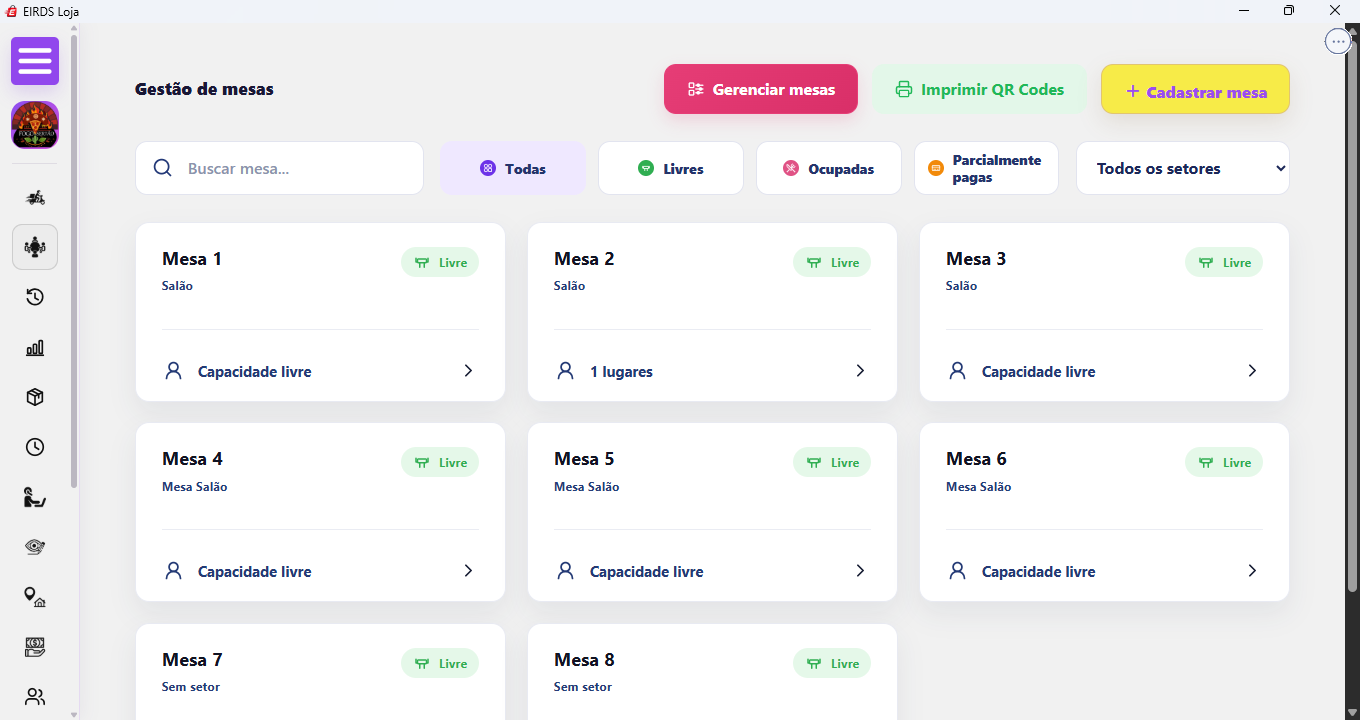Open the bar chart reports icon

pos(35,347)
